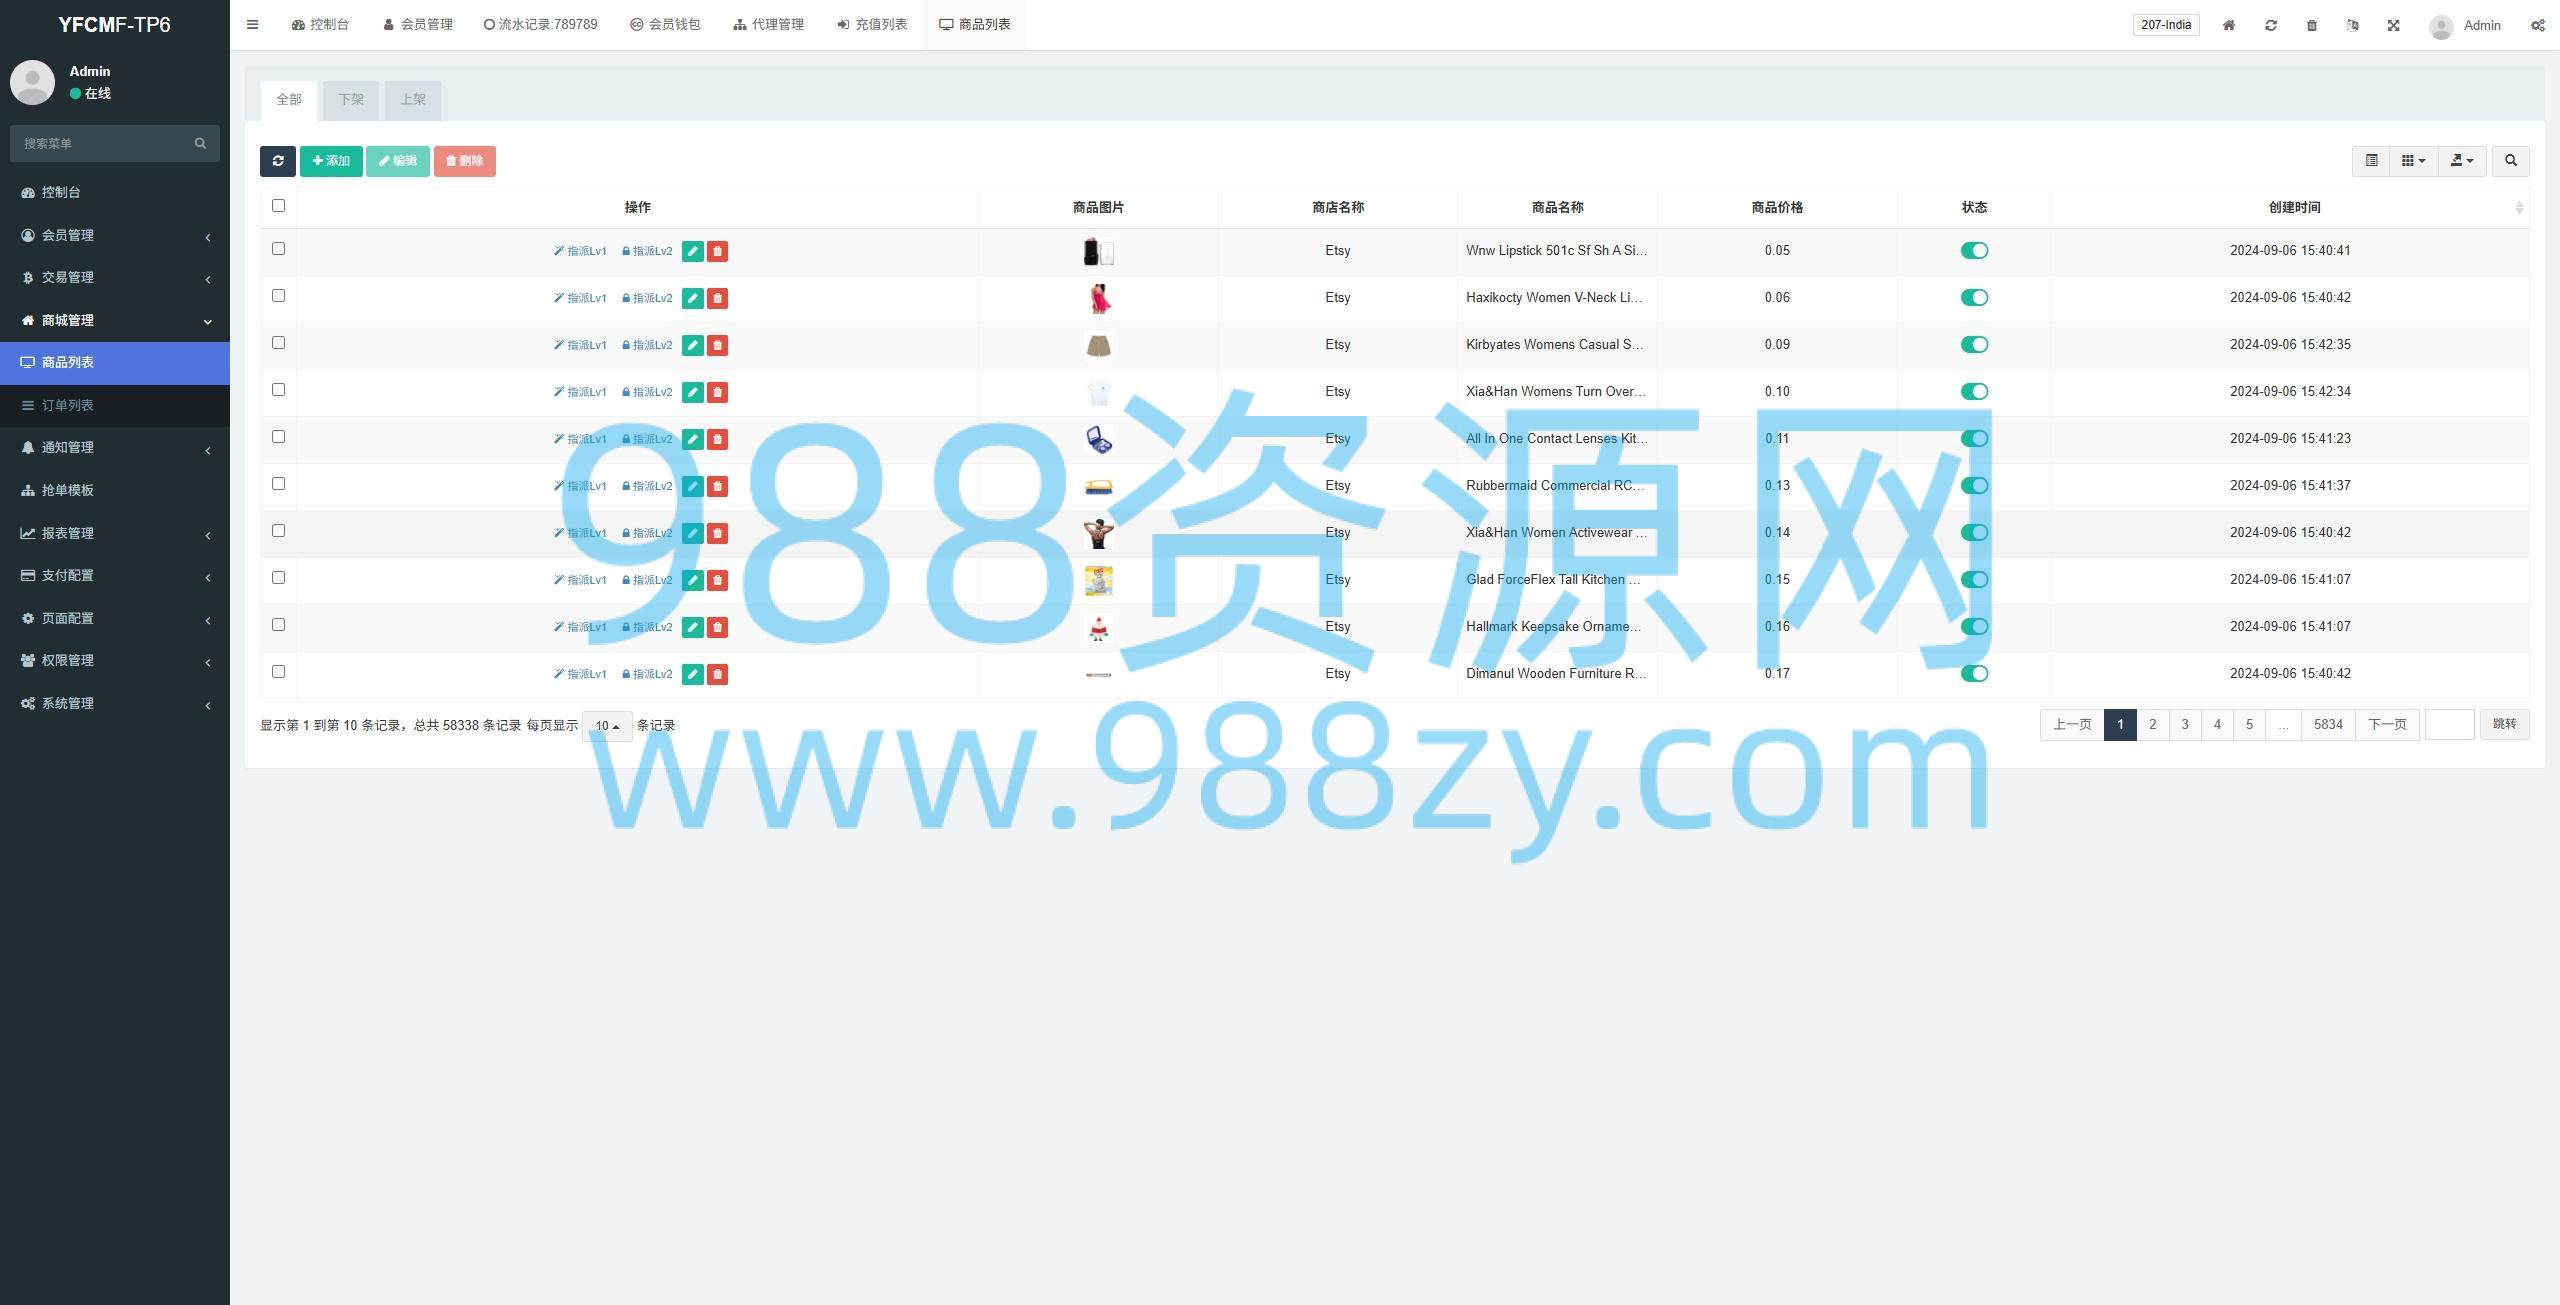This screenshot has width=2560, height=1305.
Task: Open the rows-per-page dropdown showing 10
Action: (x=607, y=726)
